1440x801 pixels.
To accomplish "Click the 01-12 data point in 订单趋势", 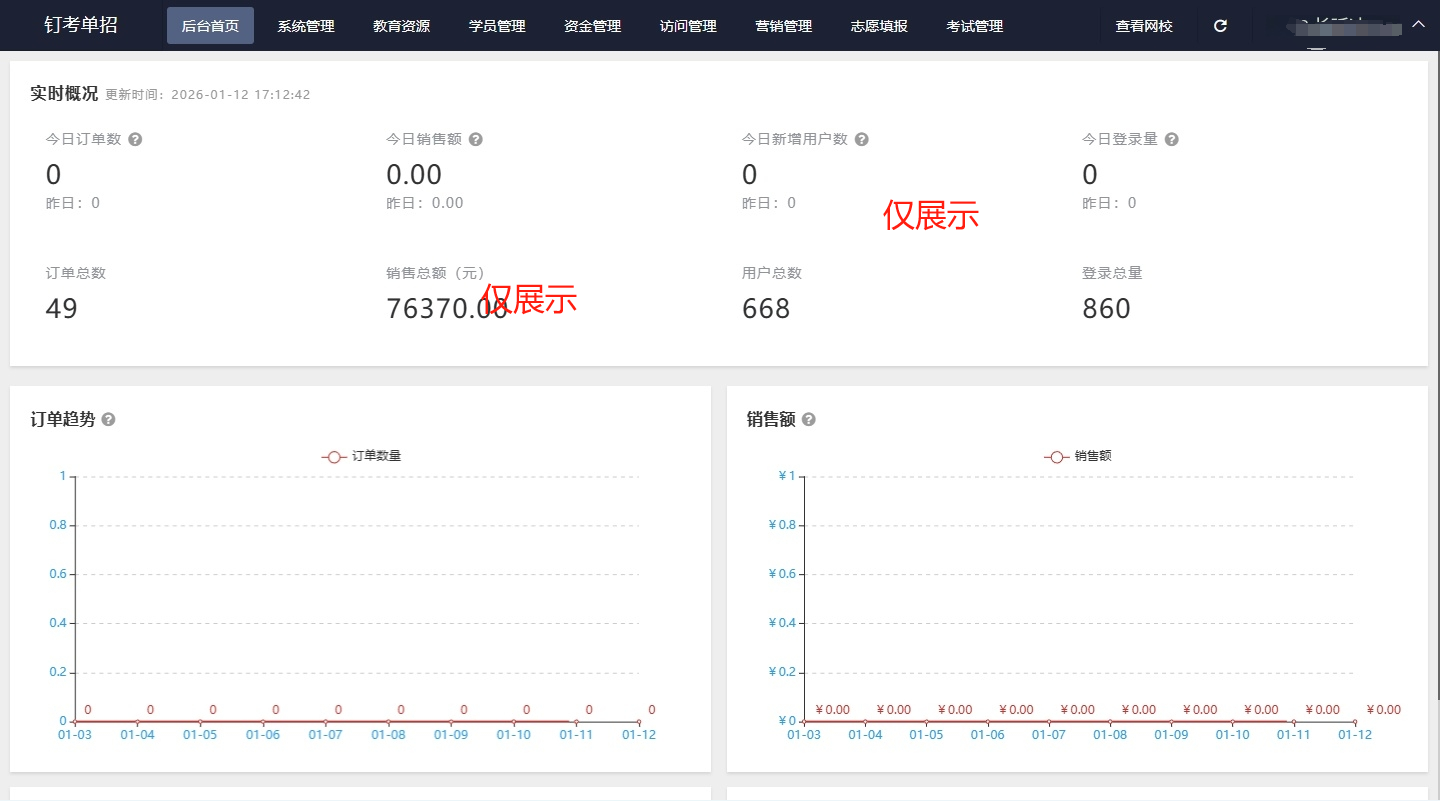I will click(x=639, y=721).
